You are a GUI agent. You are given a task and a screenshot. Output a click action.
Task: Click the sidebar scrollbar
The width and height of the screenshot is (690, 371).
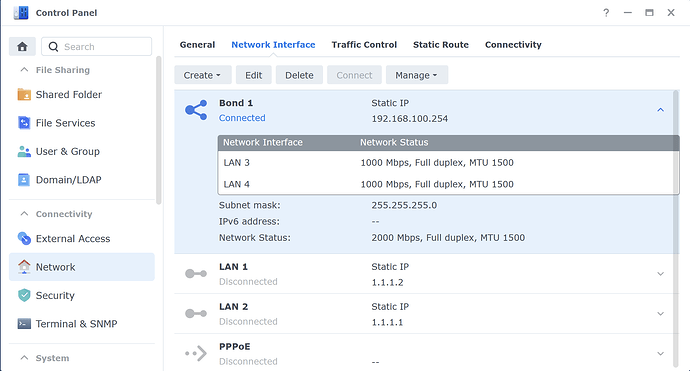pos(159,130)
